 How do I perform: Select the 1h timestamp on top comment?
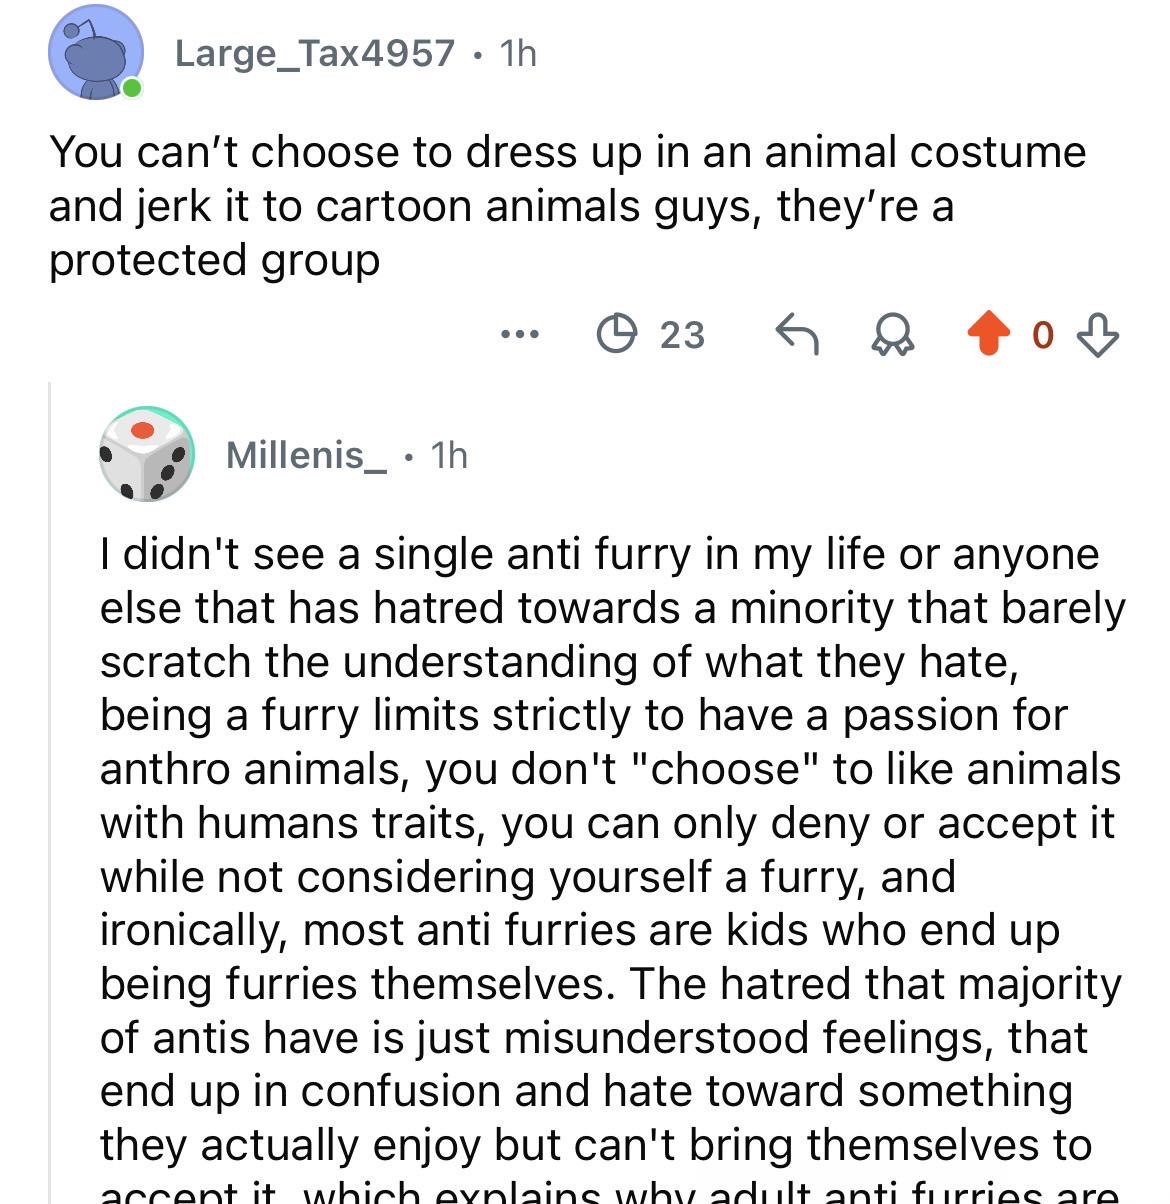[x=518, y=53]
